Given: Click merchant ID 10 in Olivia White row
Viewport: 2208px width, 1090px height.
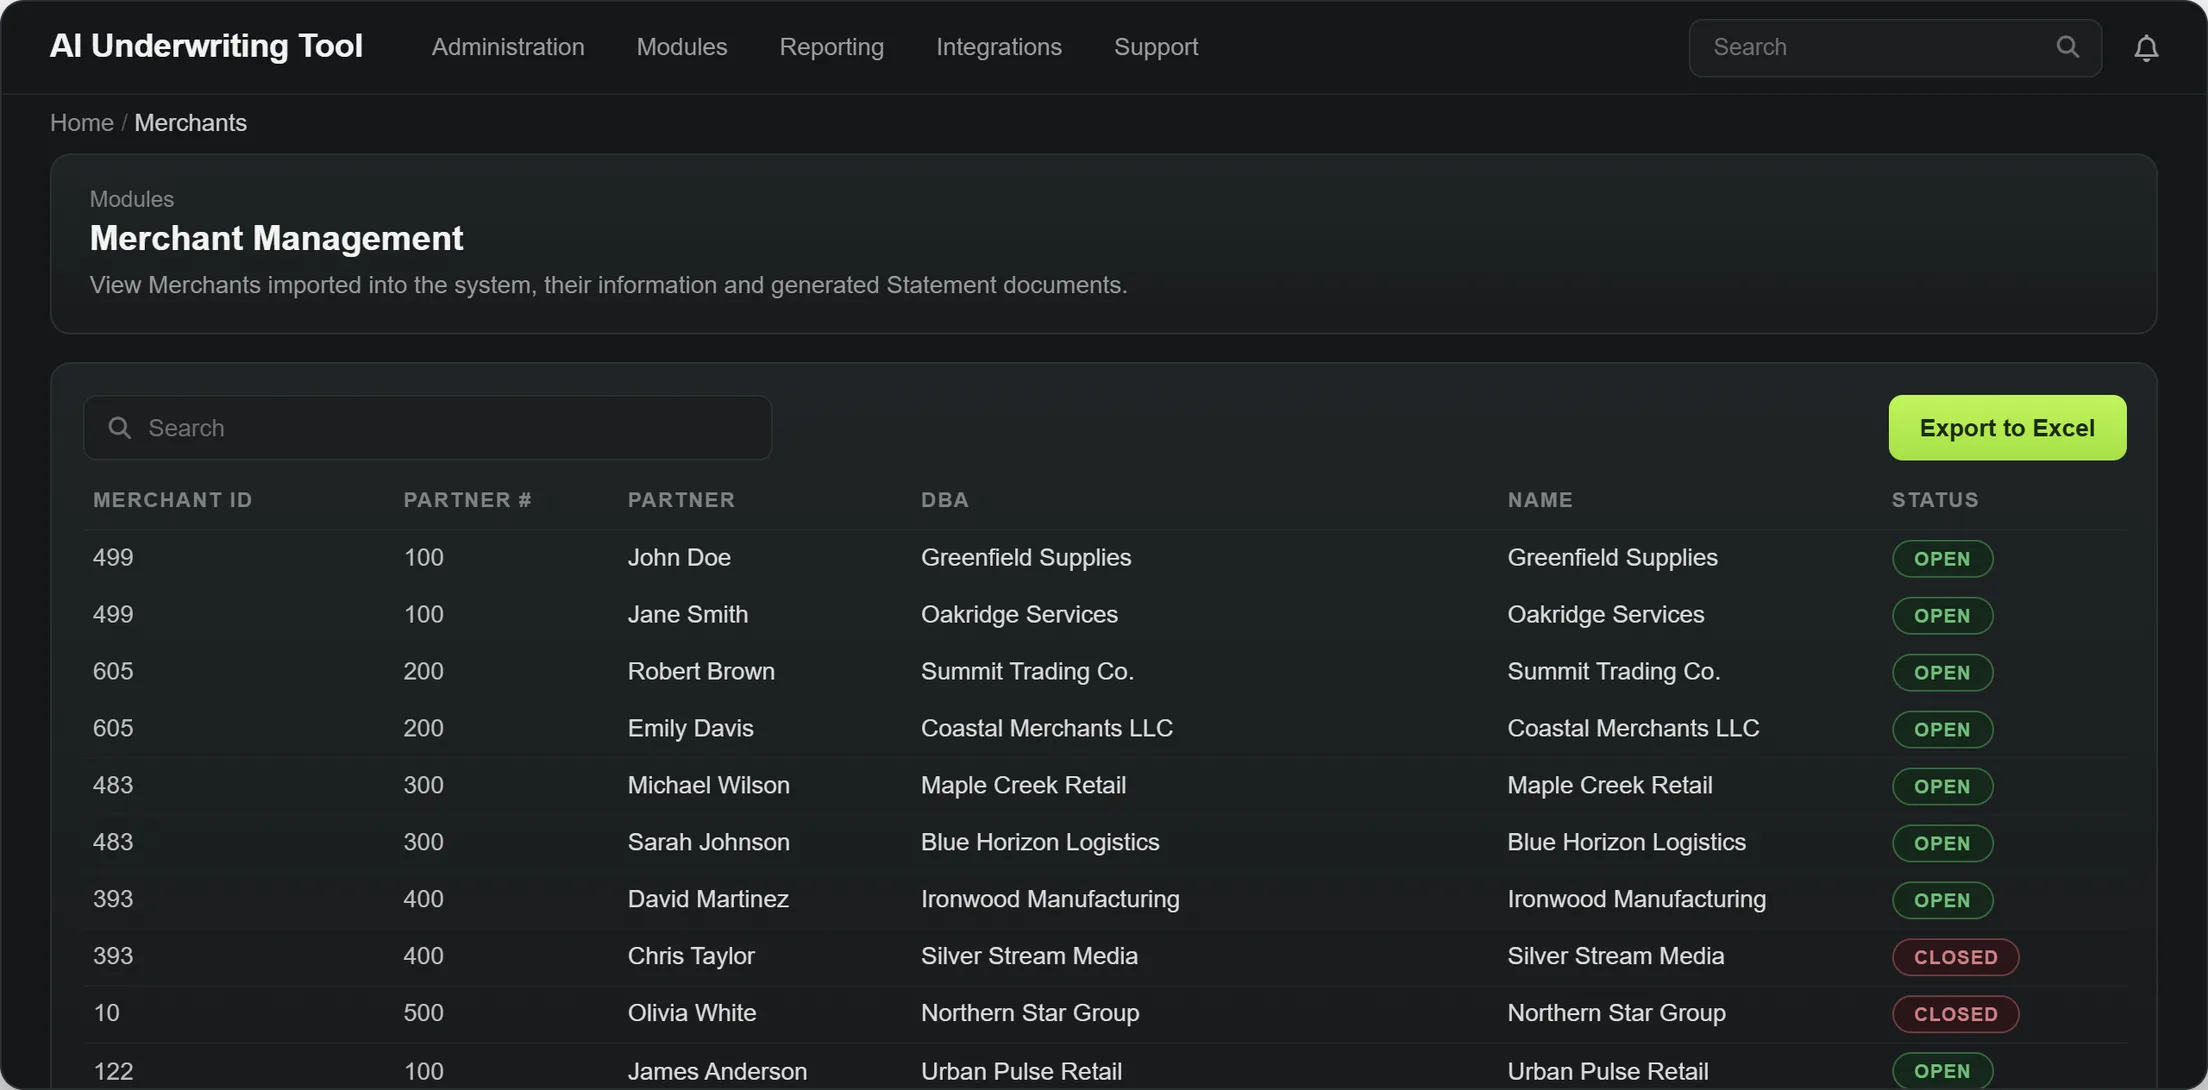Looking at the screenshot, I should tap(106, 1014).
